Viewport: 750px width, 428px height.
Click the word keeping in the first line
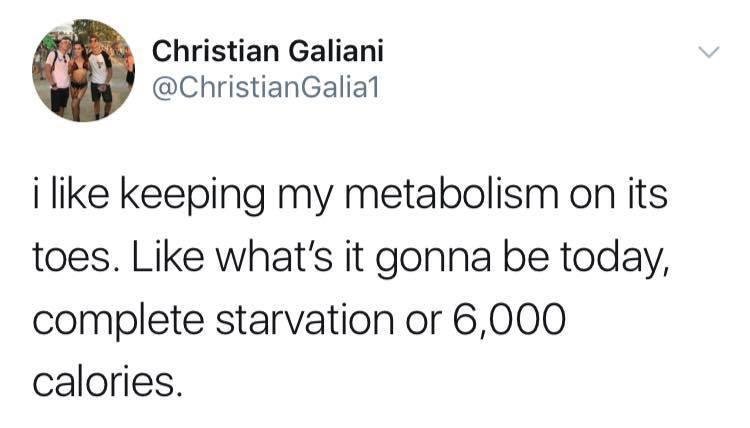tap(192, 196)
